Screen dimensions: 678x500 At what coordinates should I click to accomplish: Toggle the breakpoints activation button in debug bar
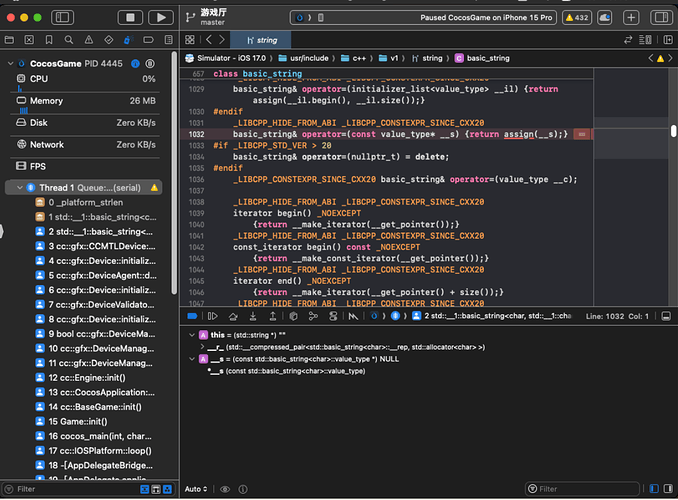point(192,316)
